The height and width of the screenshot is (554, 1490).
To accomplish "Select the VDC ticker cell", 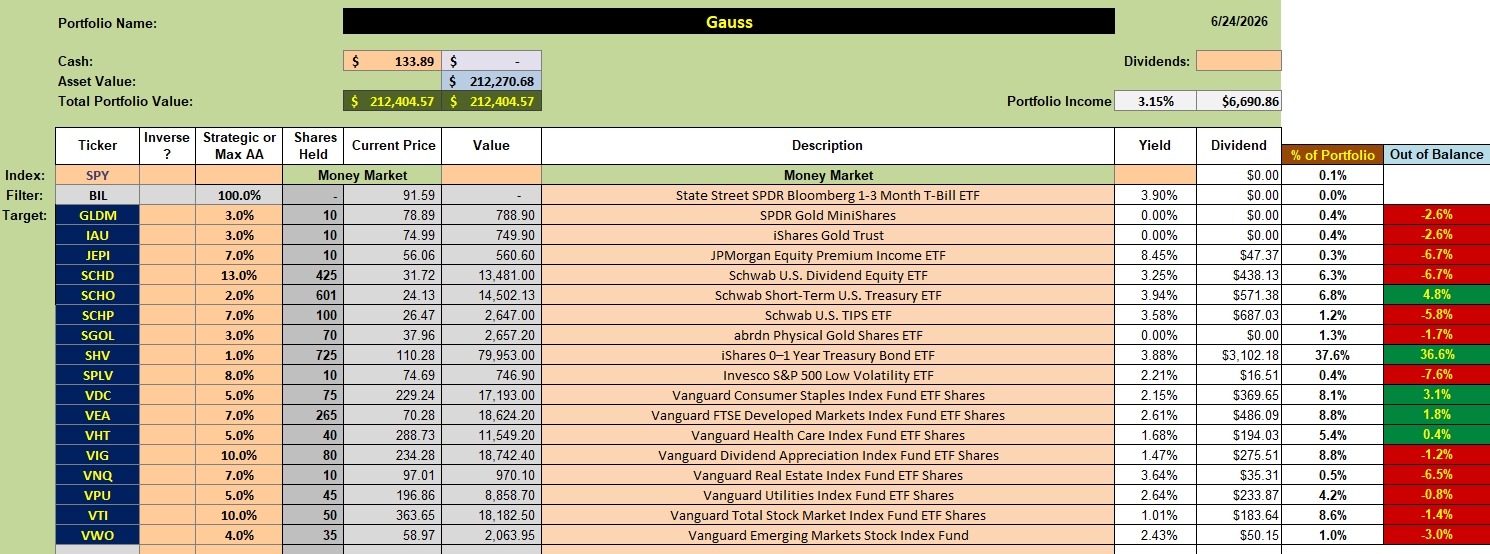I will point(97,395).
